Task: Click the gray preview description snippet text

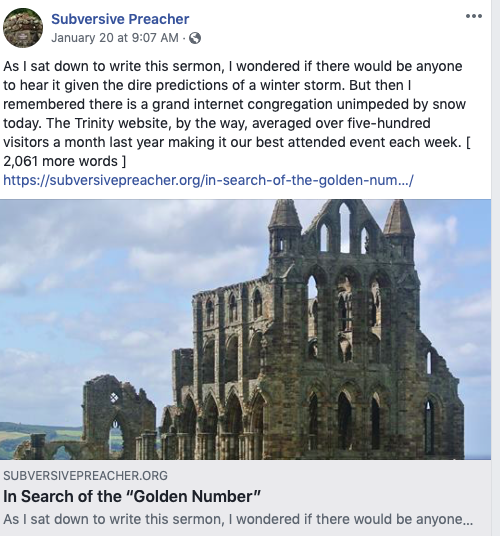Action: 238,519
